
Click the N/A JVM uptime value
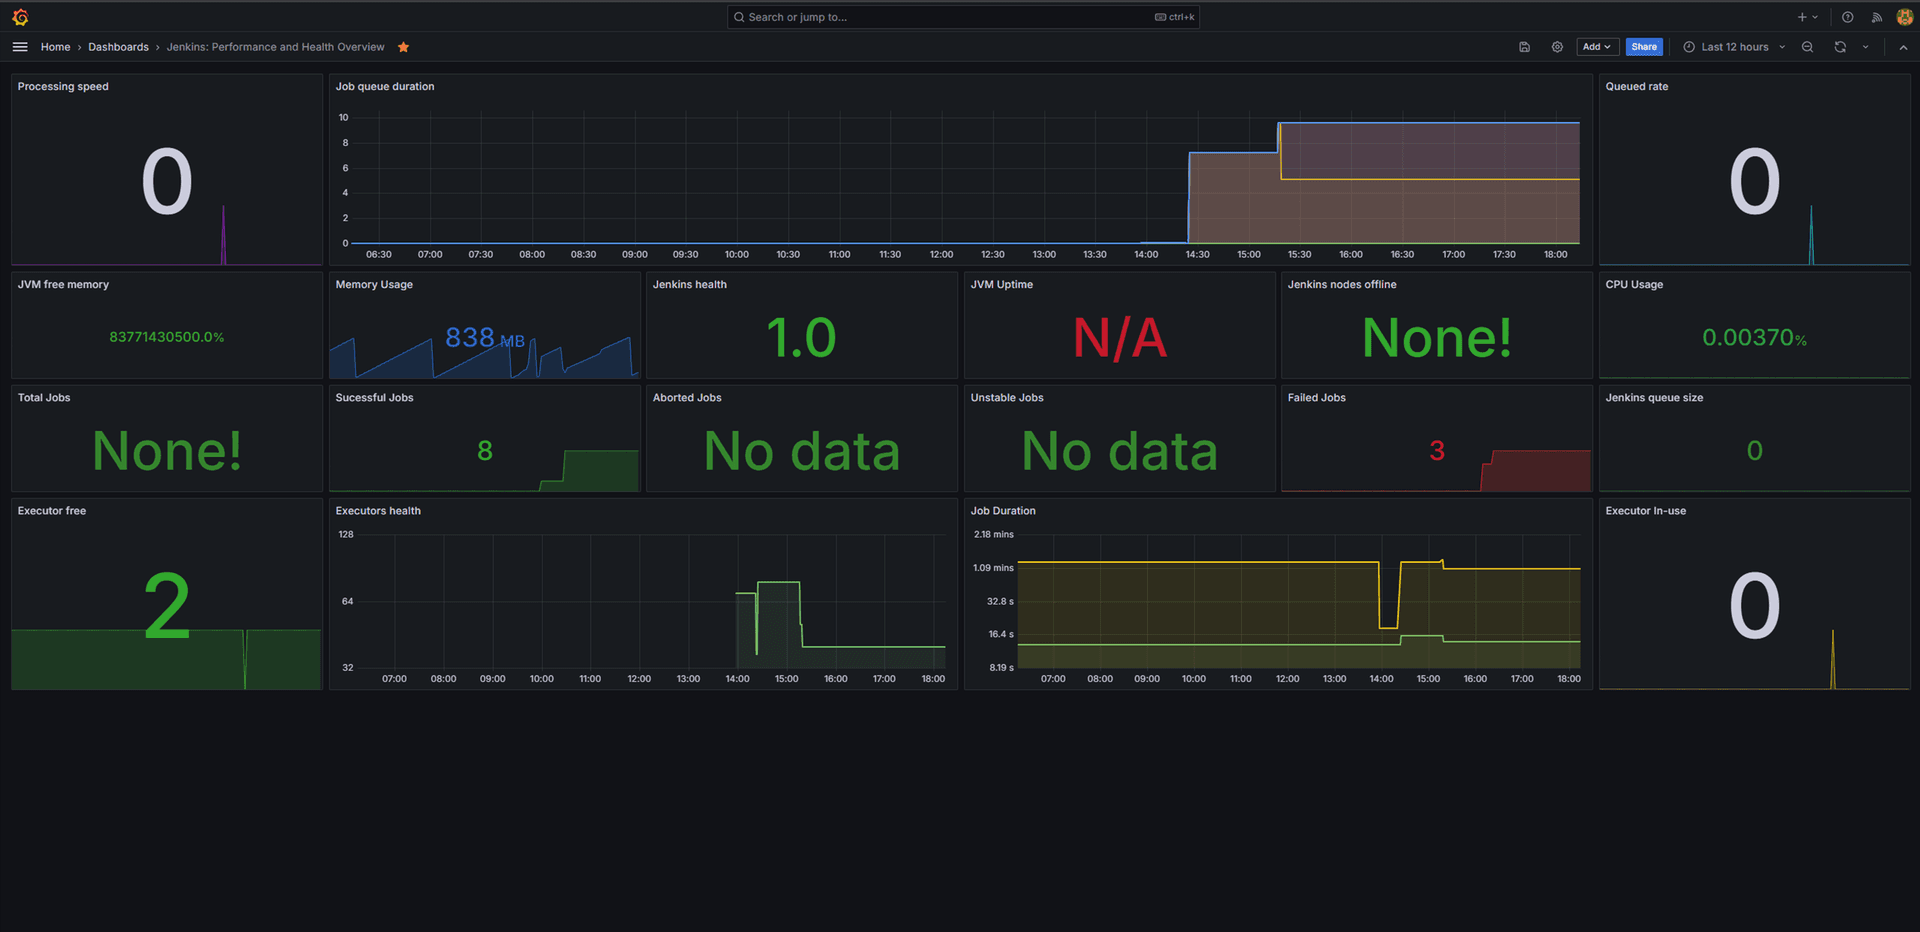coord(1119,338)
